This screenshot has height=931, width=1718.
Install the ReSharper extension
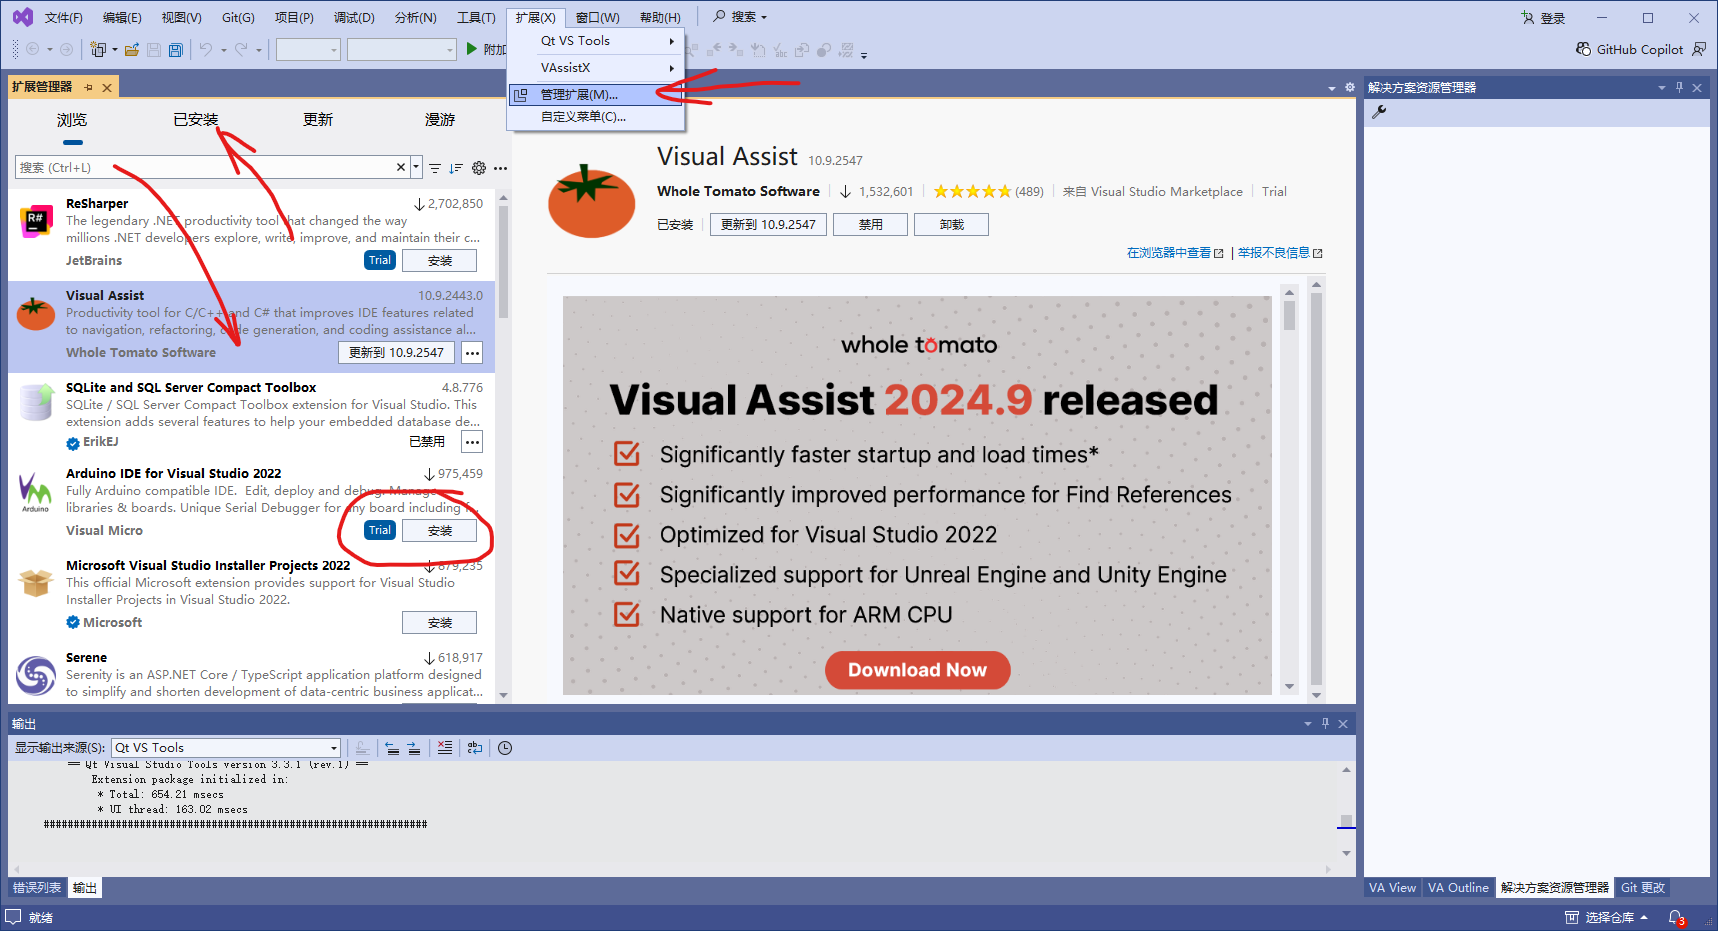click(440, 261)
